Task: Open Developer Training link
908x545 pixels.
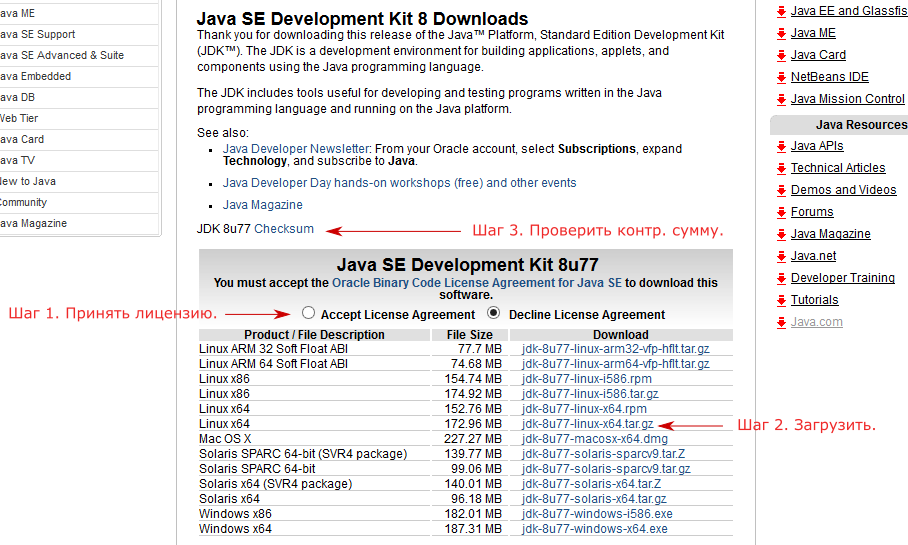Action: pos(843,278)
